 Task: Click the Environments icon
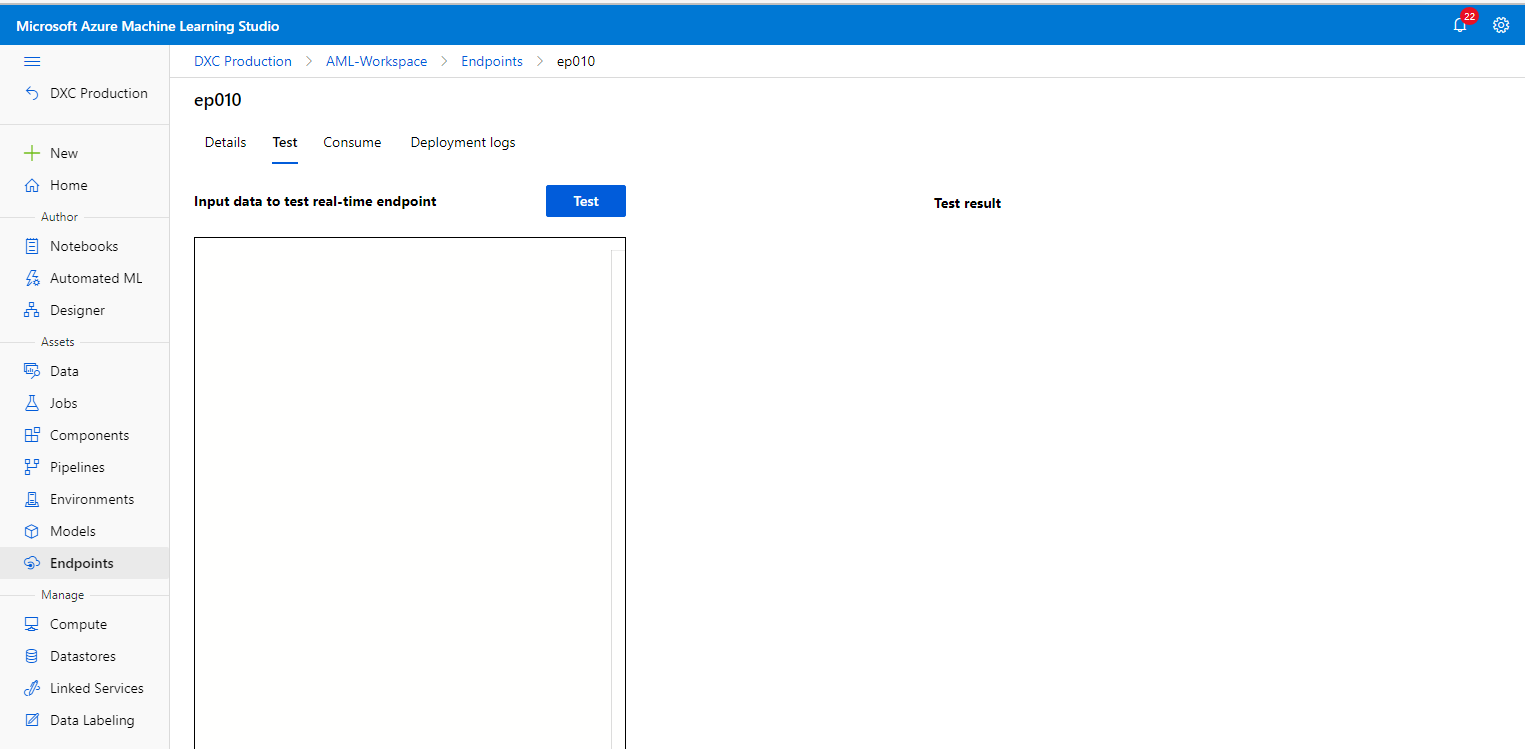(x=32, y=499)
